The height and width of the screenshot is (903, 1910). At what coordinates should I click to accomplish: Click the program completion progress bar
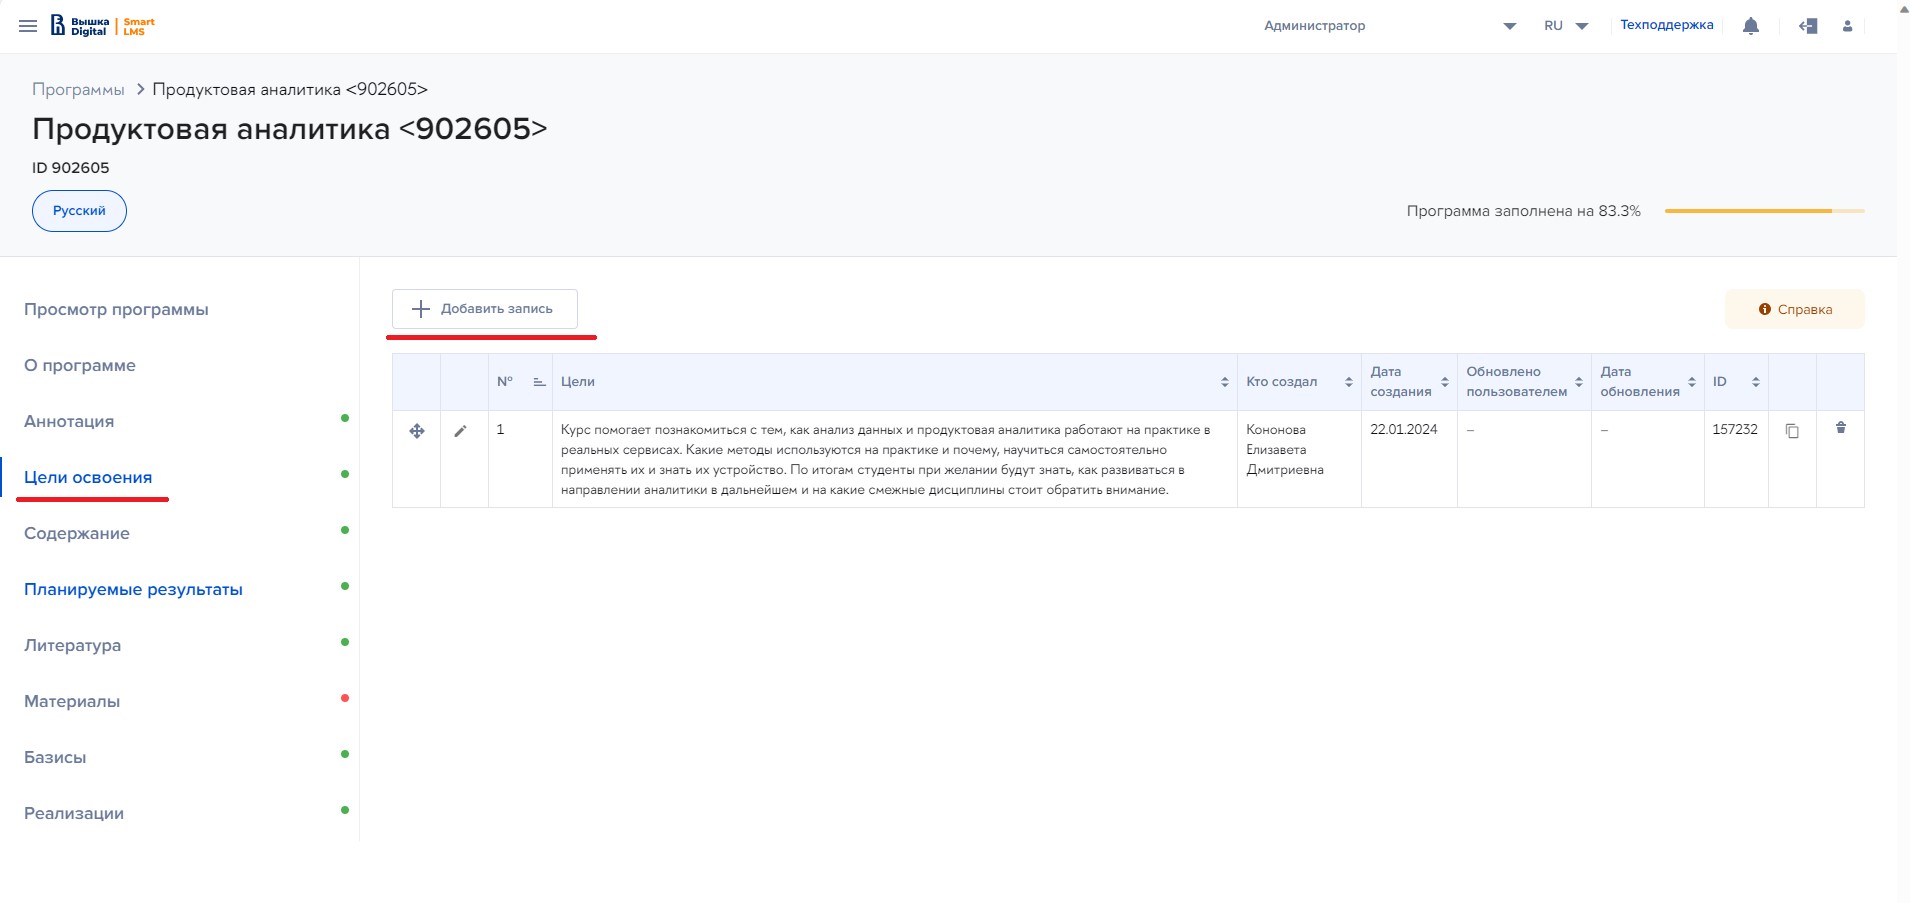[x=1764, y=211]
